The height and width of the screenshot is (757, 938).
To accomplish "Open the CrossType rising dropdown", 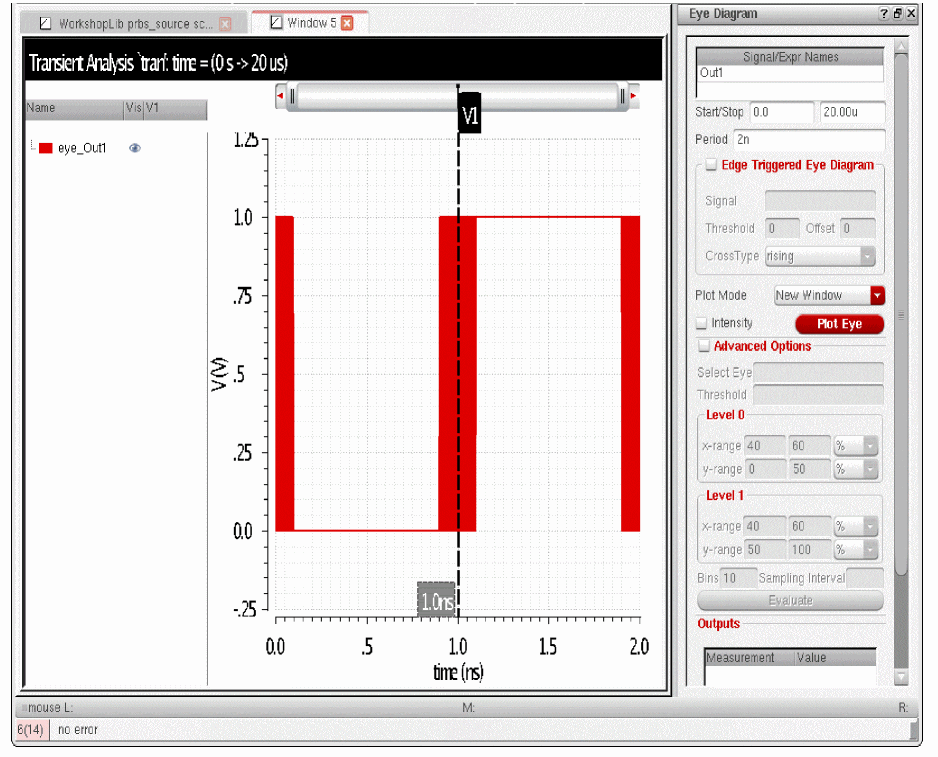I will coord(867,256).
